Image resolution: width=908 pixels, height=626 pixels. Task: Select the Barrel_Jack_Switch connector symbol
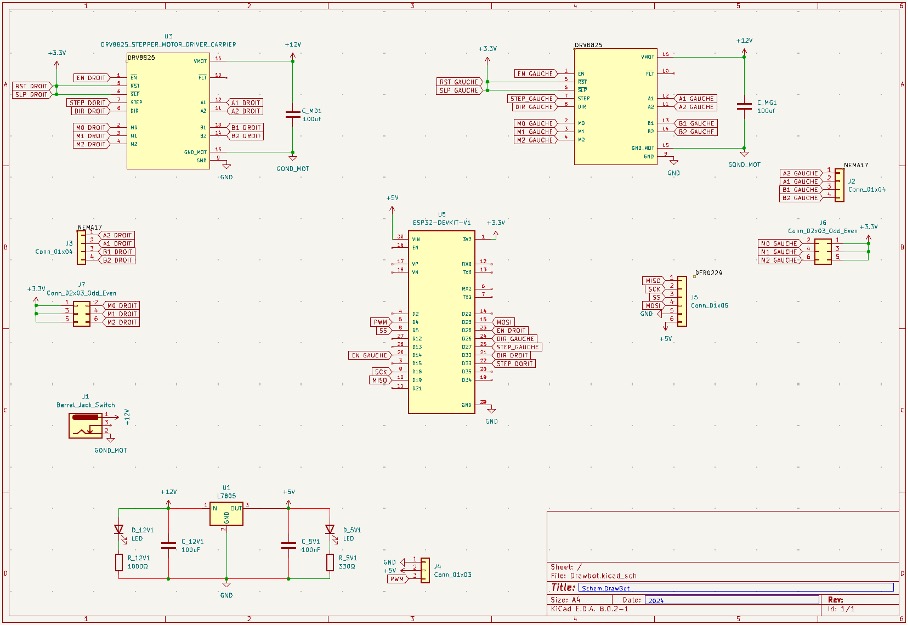click(x=84, y=427)
